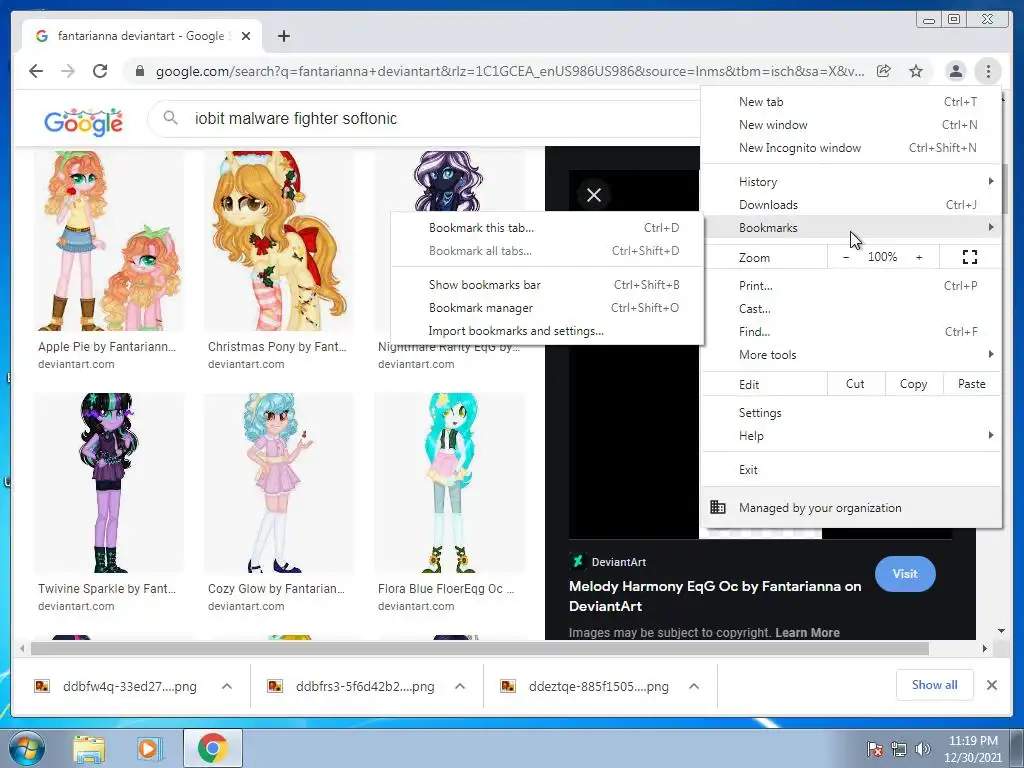This screenshot has height=768, width=1024.
Task: Click the ddbfw4q-33ed27 png file icon
Action: (42, 686)
